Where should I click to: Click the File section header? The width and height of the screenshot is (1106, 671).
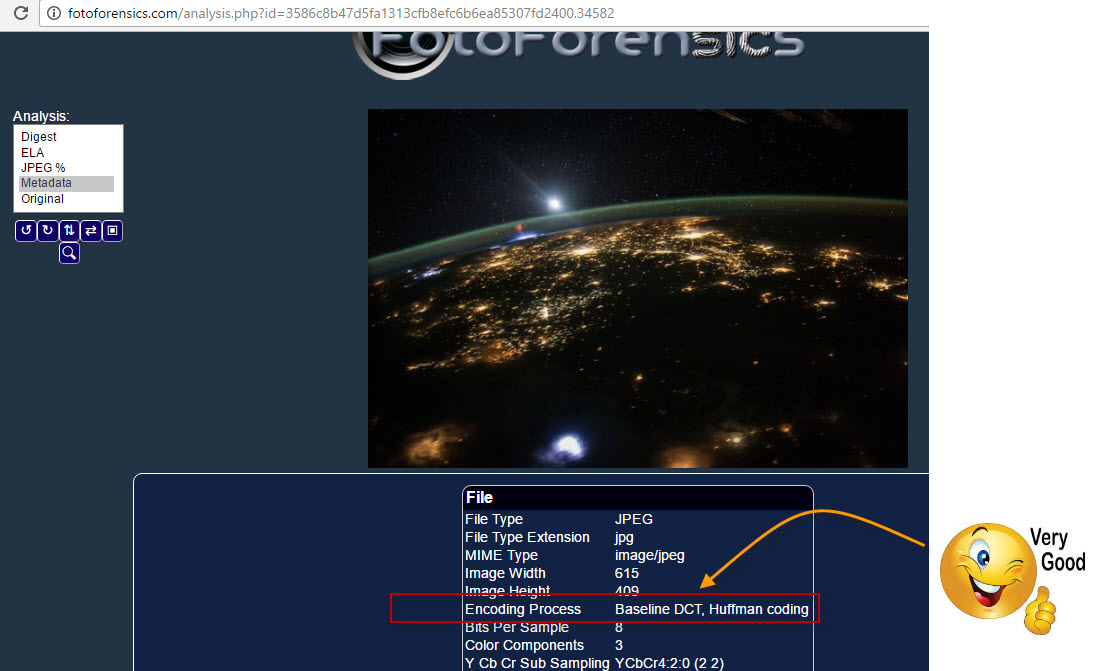click(x=638, y=497)
